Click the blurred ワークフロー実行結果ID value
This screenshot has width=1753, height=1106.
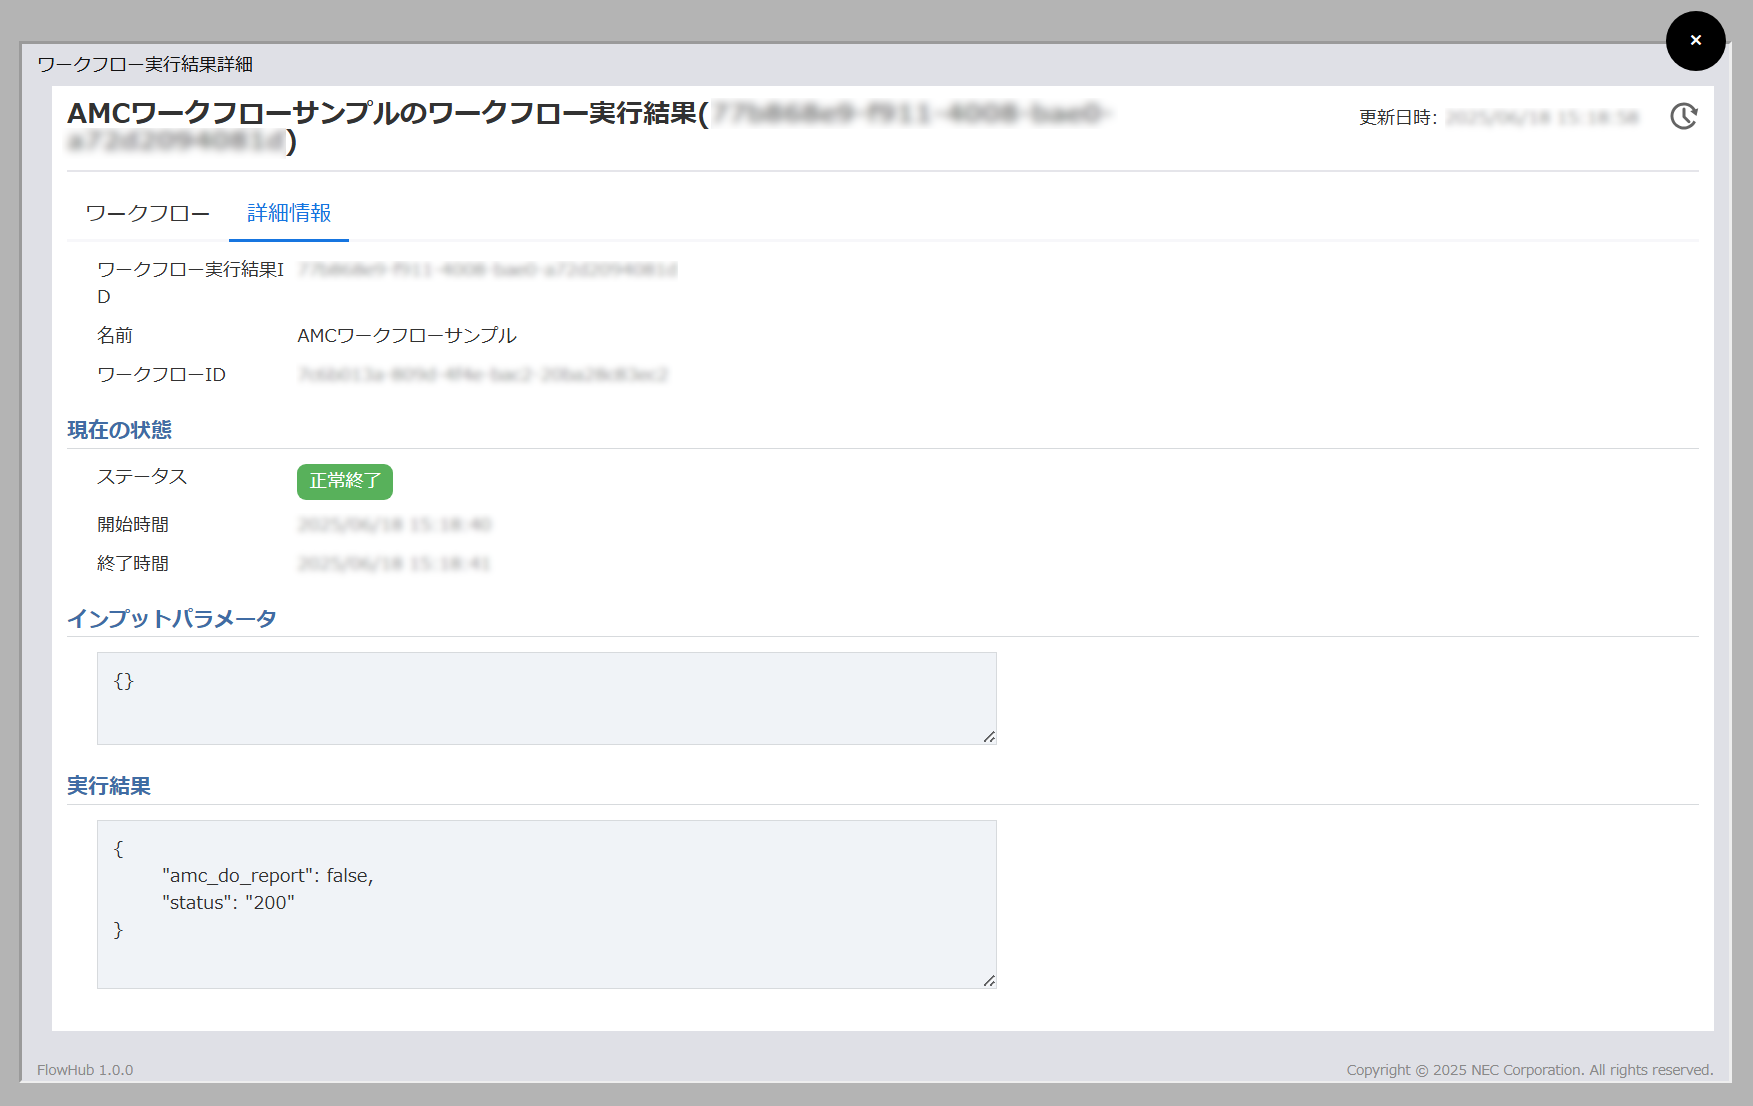487,270
